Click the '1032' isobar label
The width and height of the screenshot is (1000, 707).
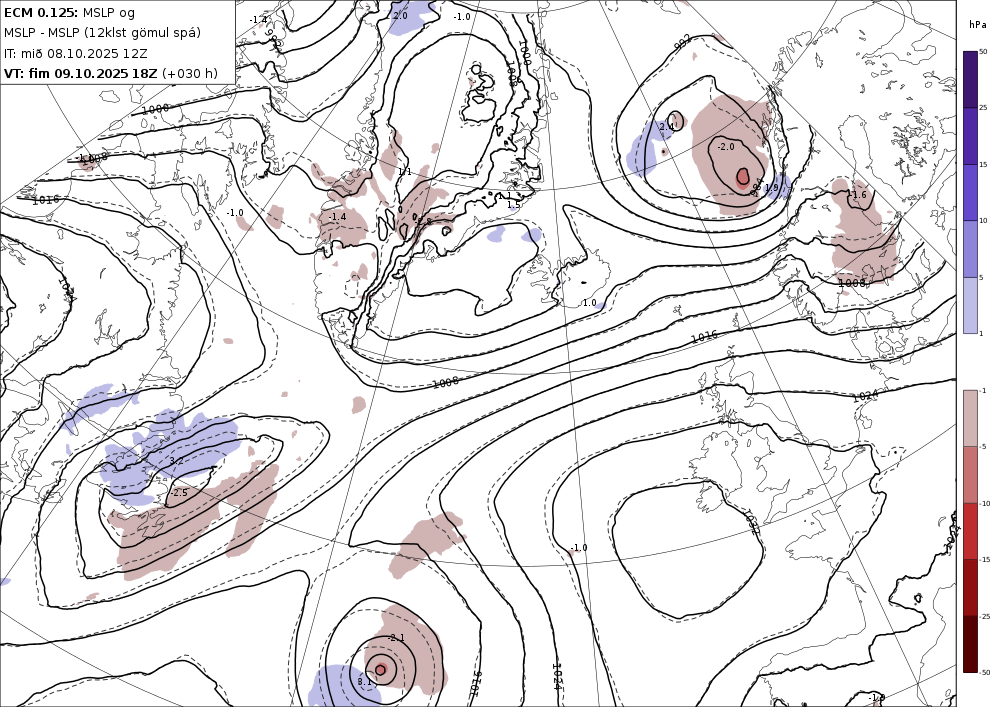pos(752,522)
